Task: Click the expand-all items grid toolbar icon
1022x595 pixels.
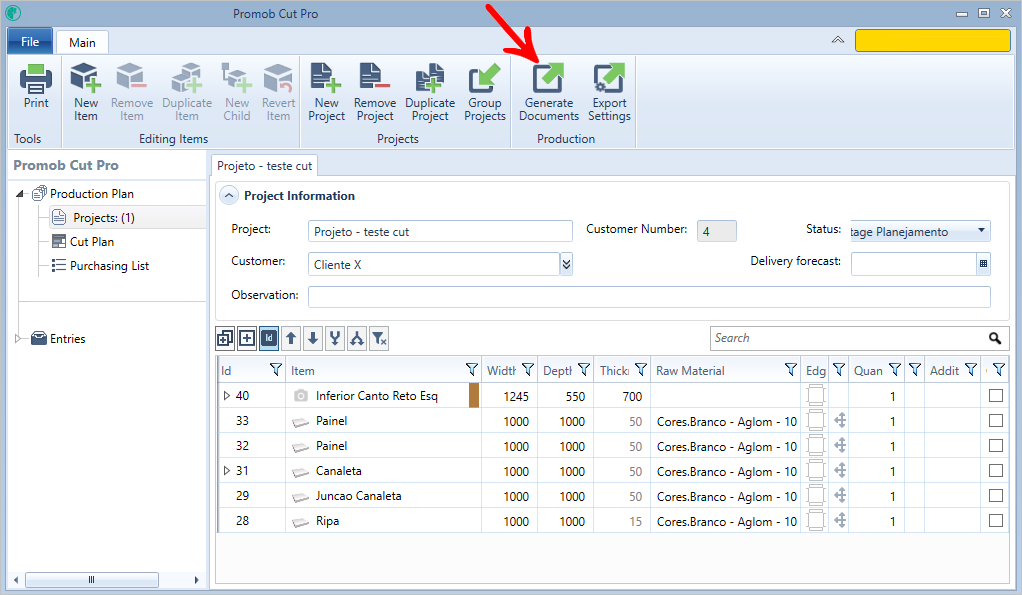Action: 225,338
